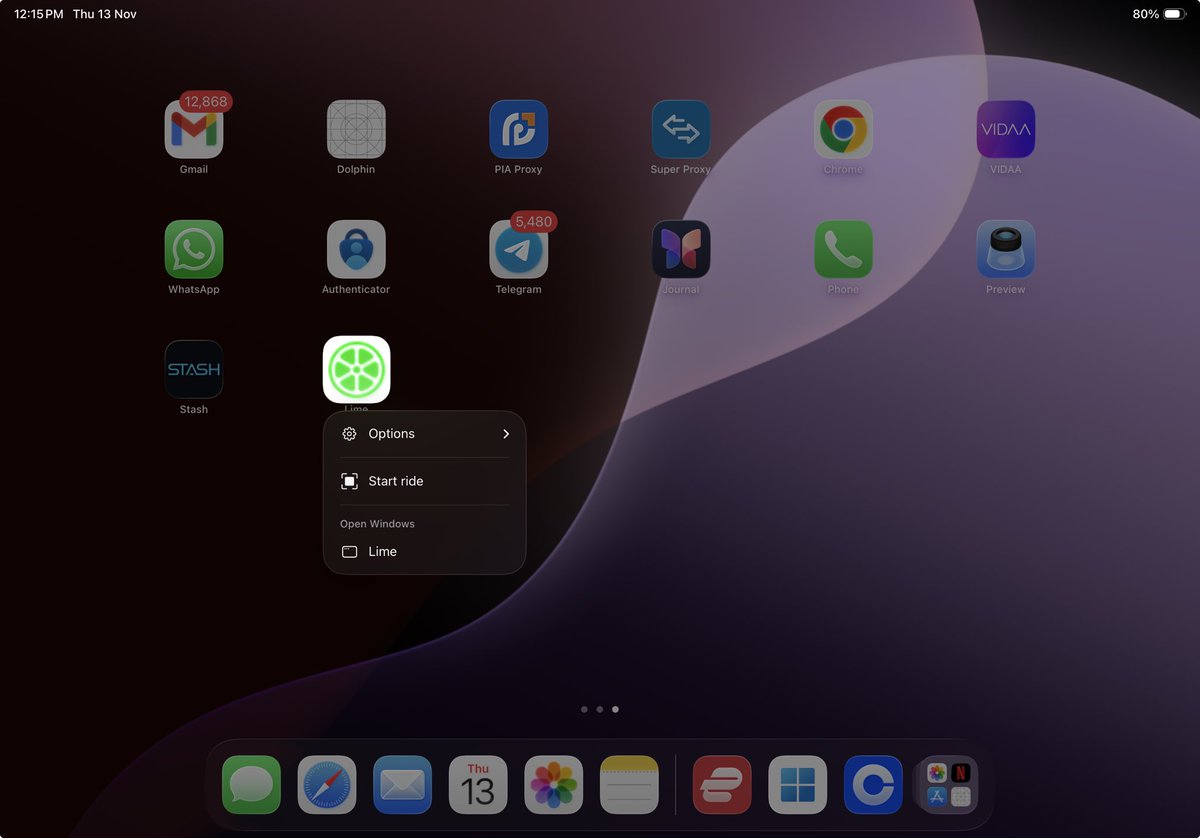Tap the gear icon beside Options

(x=349, y=434)
